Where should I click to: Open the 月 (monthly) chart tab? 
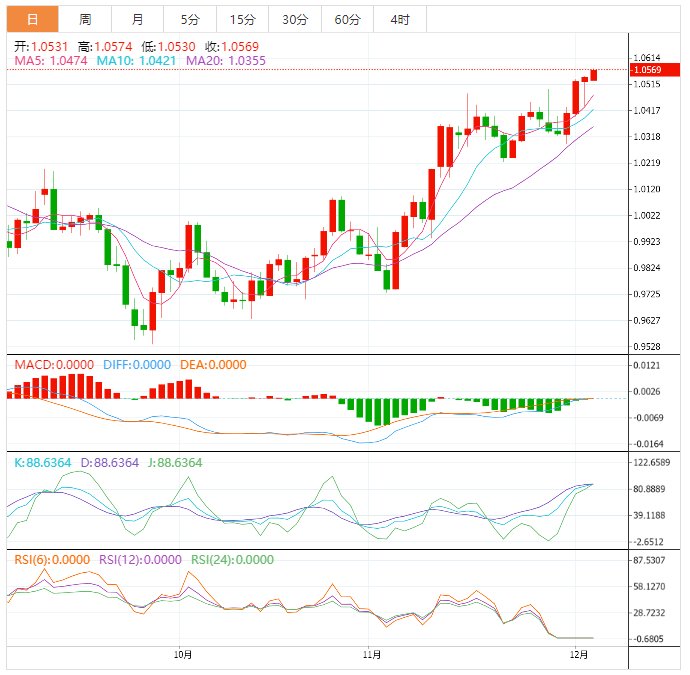click(x=137, y=19)
